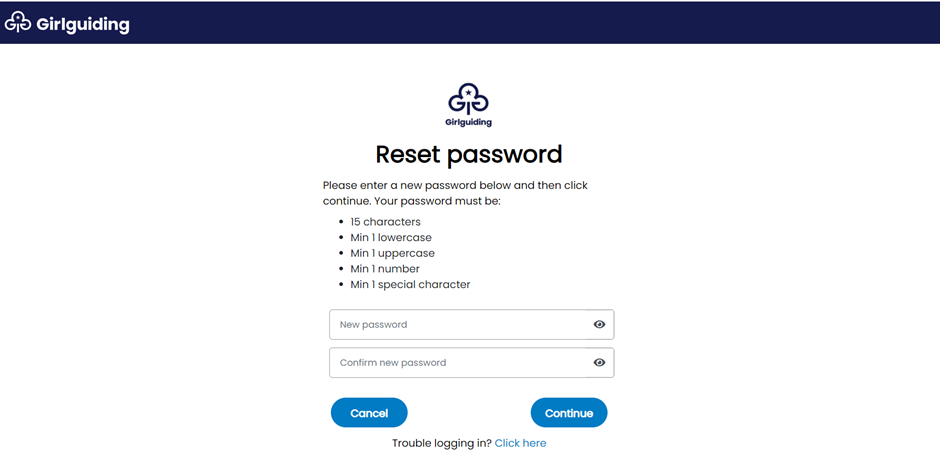Focus the Confirm new password input field

457,362
